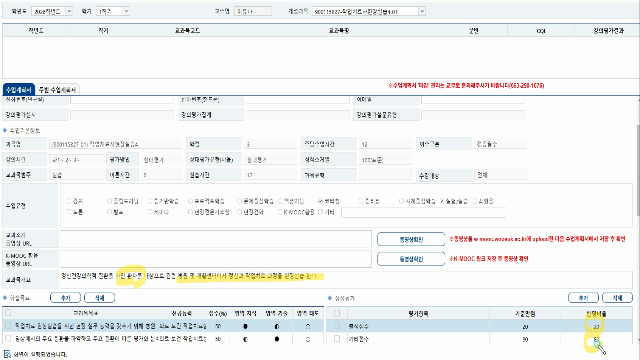Check the select-all box in 성적평가 header
The width and height of the screenshot is (640, 360).
337,313
